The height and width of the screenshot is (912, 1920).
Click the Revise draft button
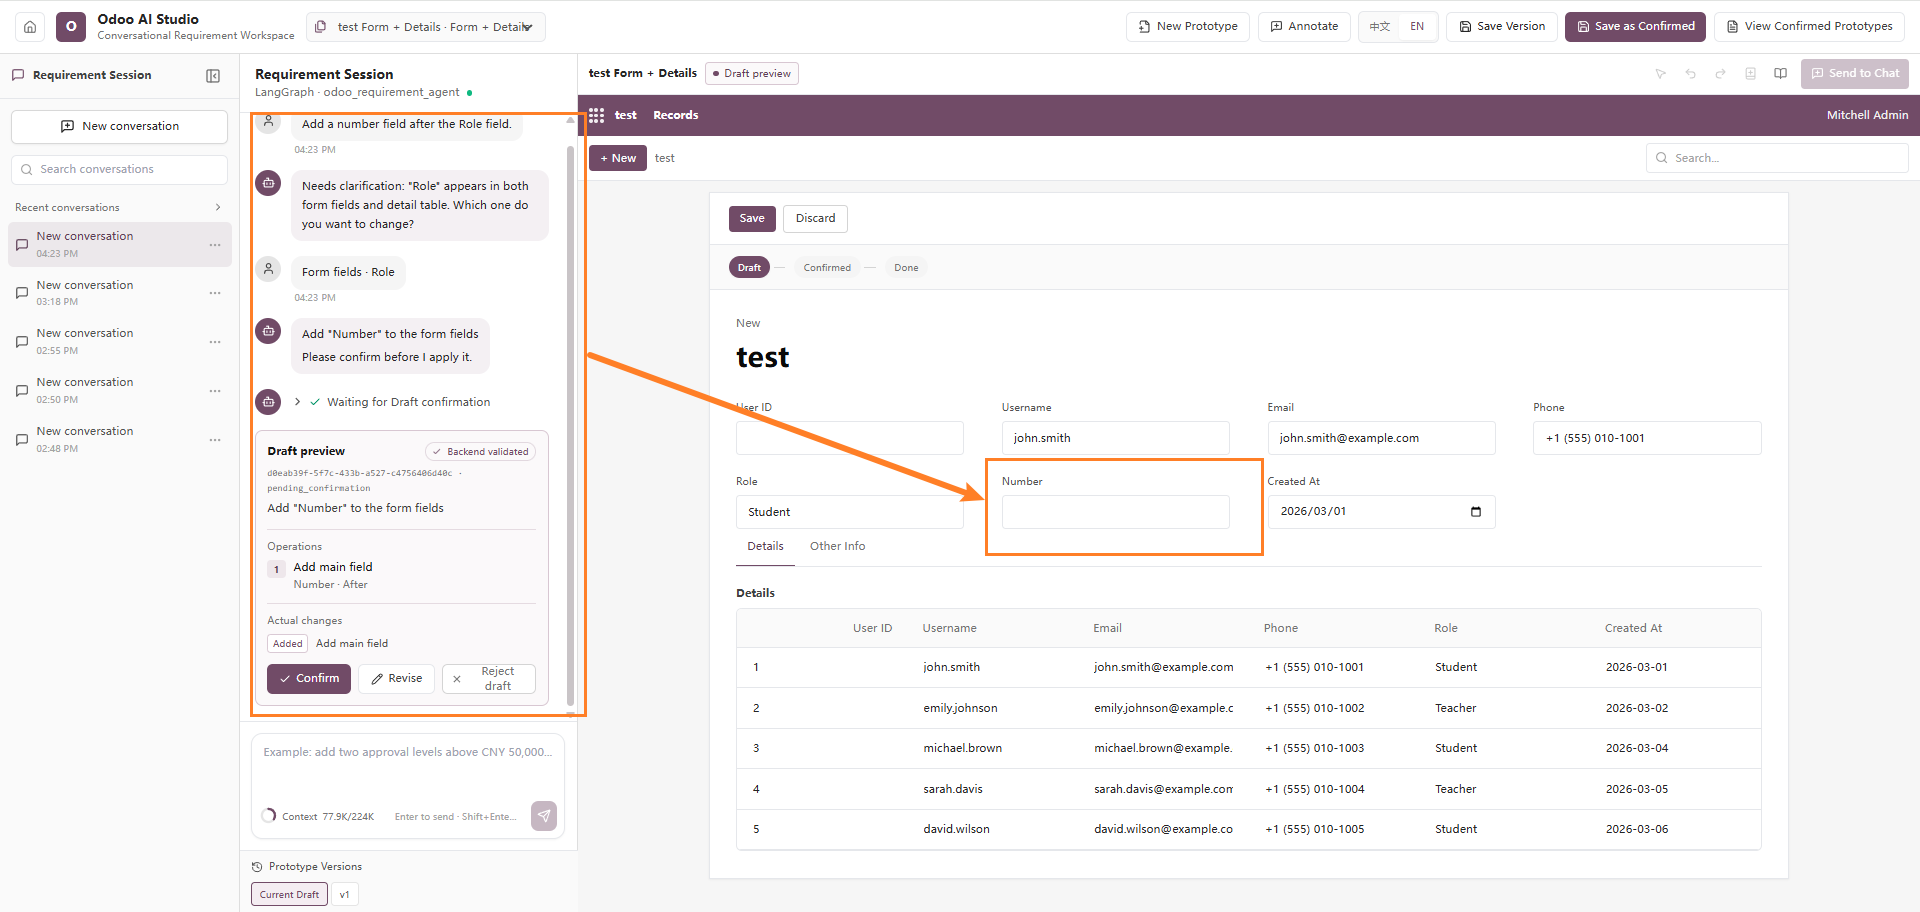click(x=397, y=679)
